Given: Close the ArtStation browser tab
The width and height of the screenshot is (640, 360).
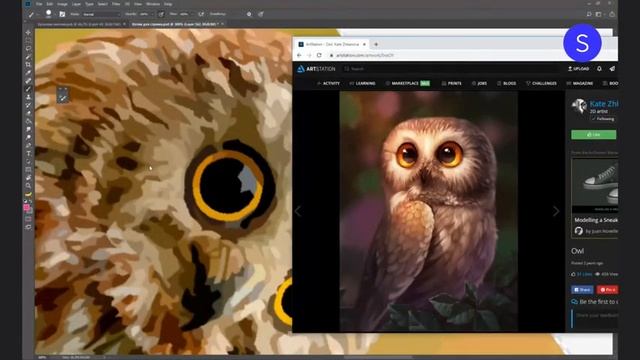Looking at the screenshot, I should coord(364,44).
